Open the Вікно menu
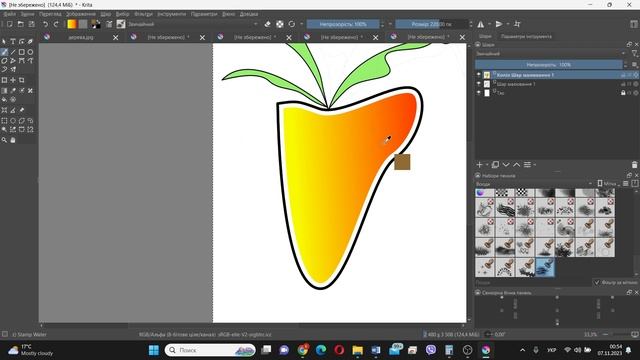This screenshot has width=640, height=360. click(x=229, y=14)
